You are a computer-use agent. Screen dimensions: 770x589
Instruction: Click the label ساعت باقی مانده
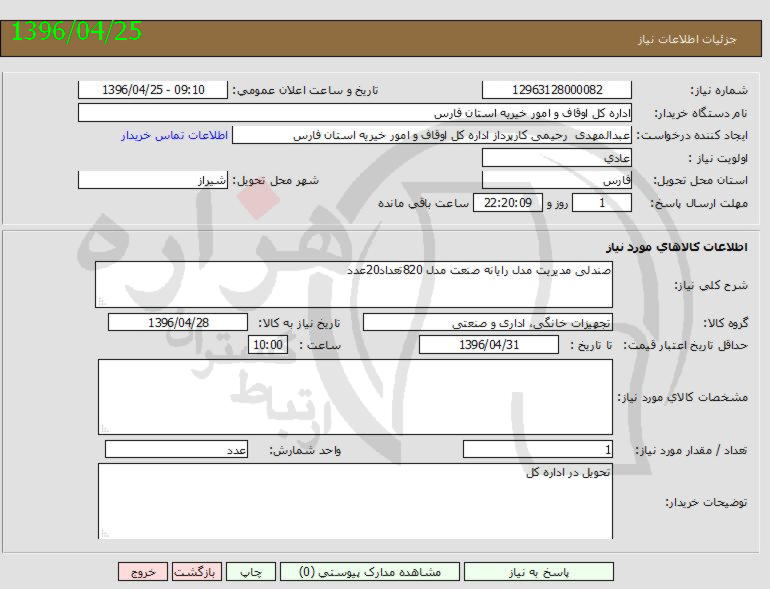[424, 203]
